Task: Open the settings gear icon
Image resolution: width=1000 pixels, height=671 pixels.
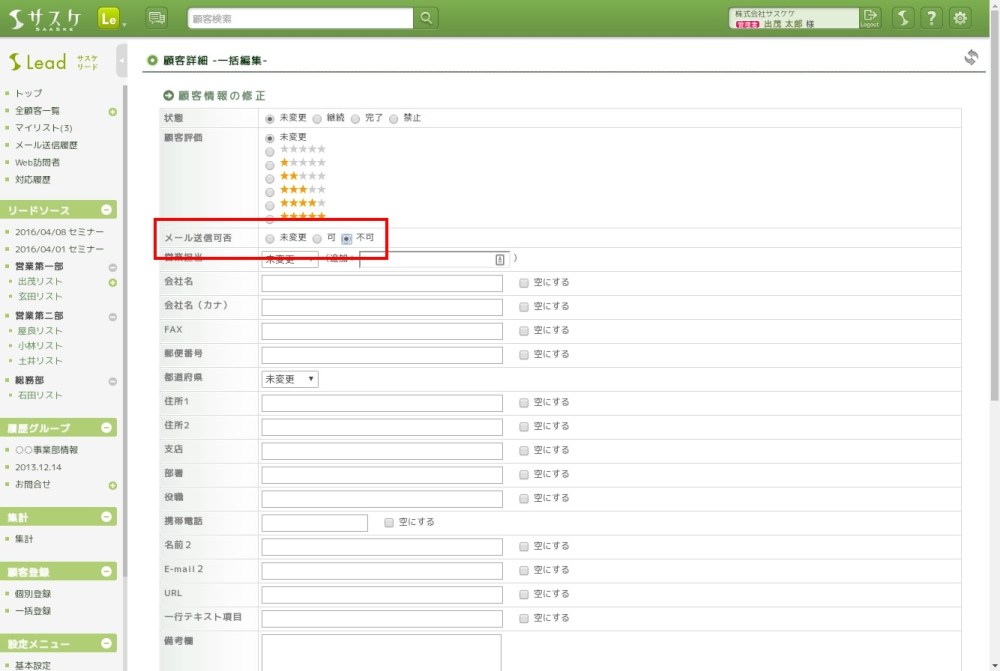Action: (960, 18)
